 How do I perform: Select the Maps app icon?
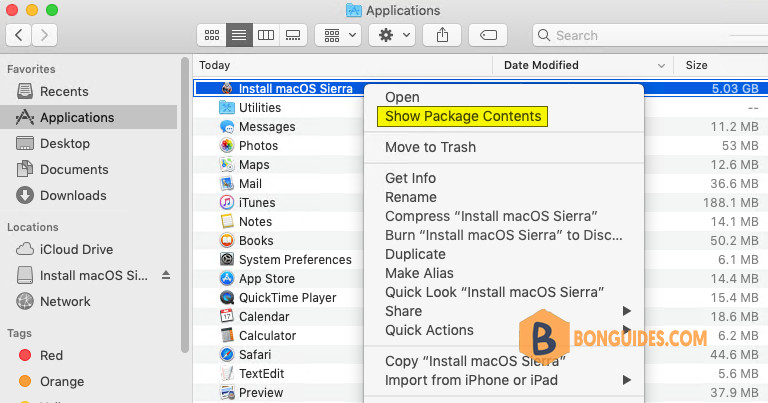pyautogui.click(x=227, y=165)
